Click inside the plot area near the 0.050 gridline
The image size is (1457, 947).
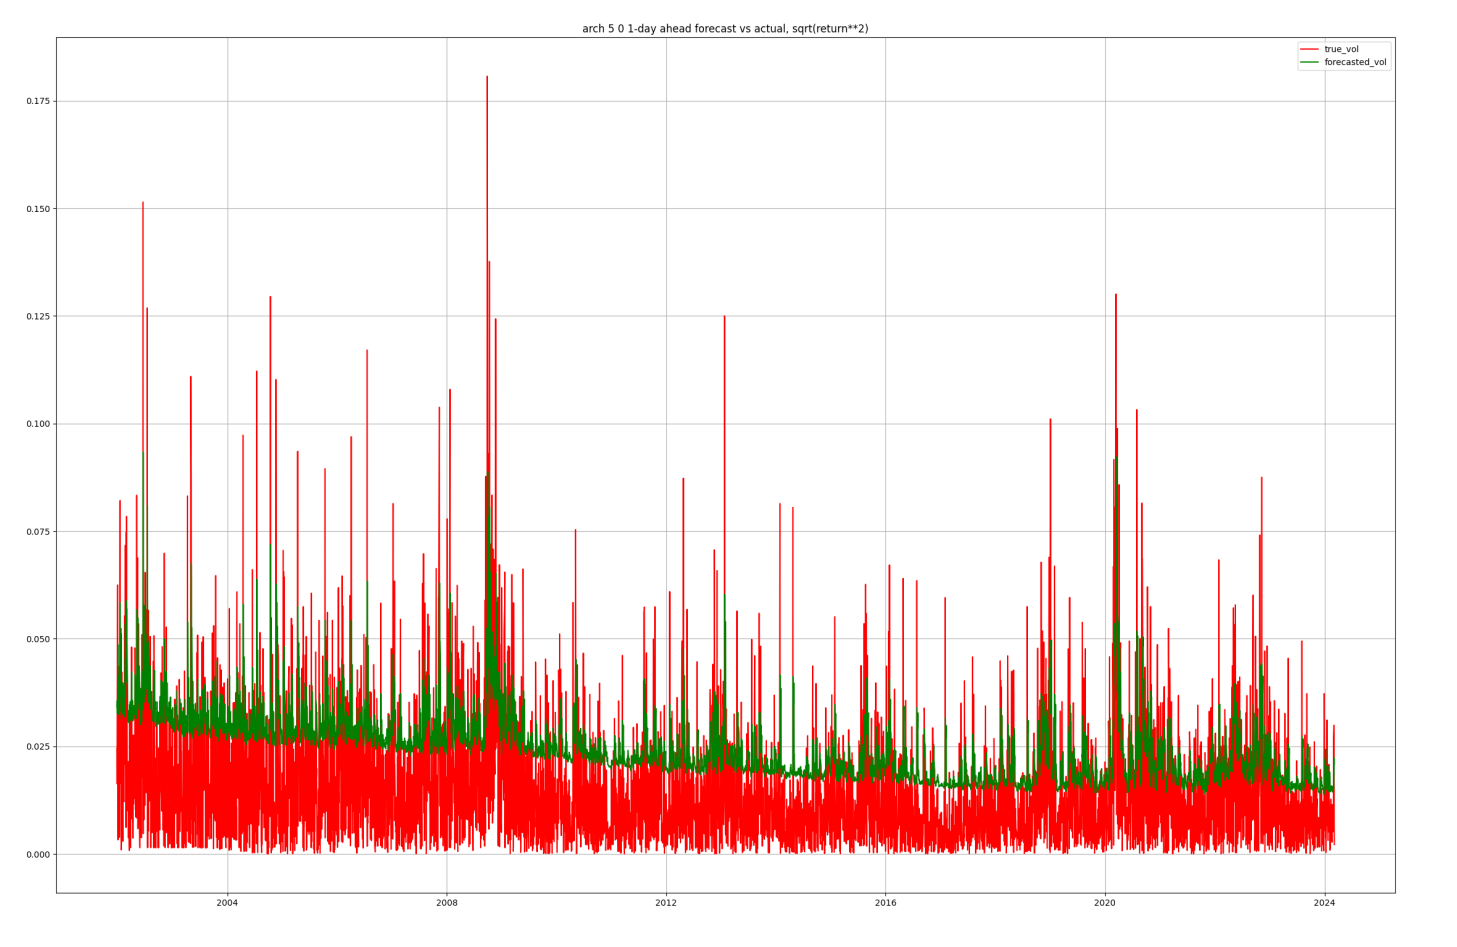click(x=700, y=636)
